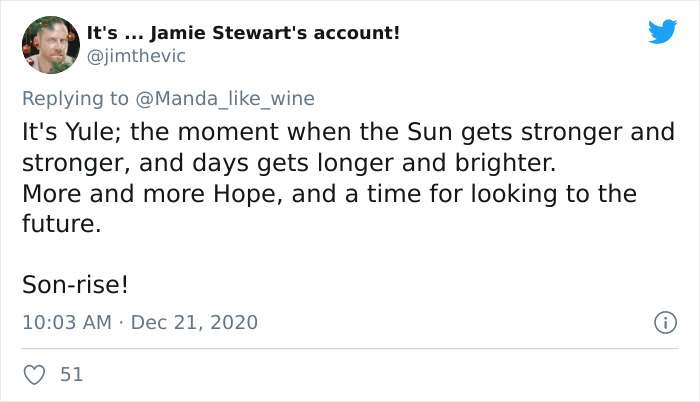
Task: Click the 'Replying to' label text
Action: click(75, 98)
